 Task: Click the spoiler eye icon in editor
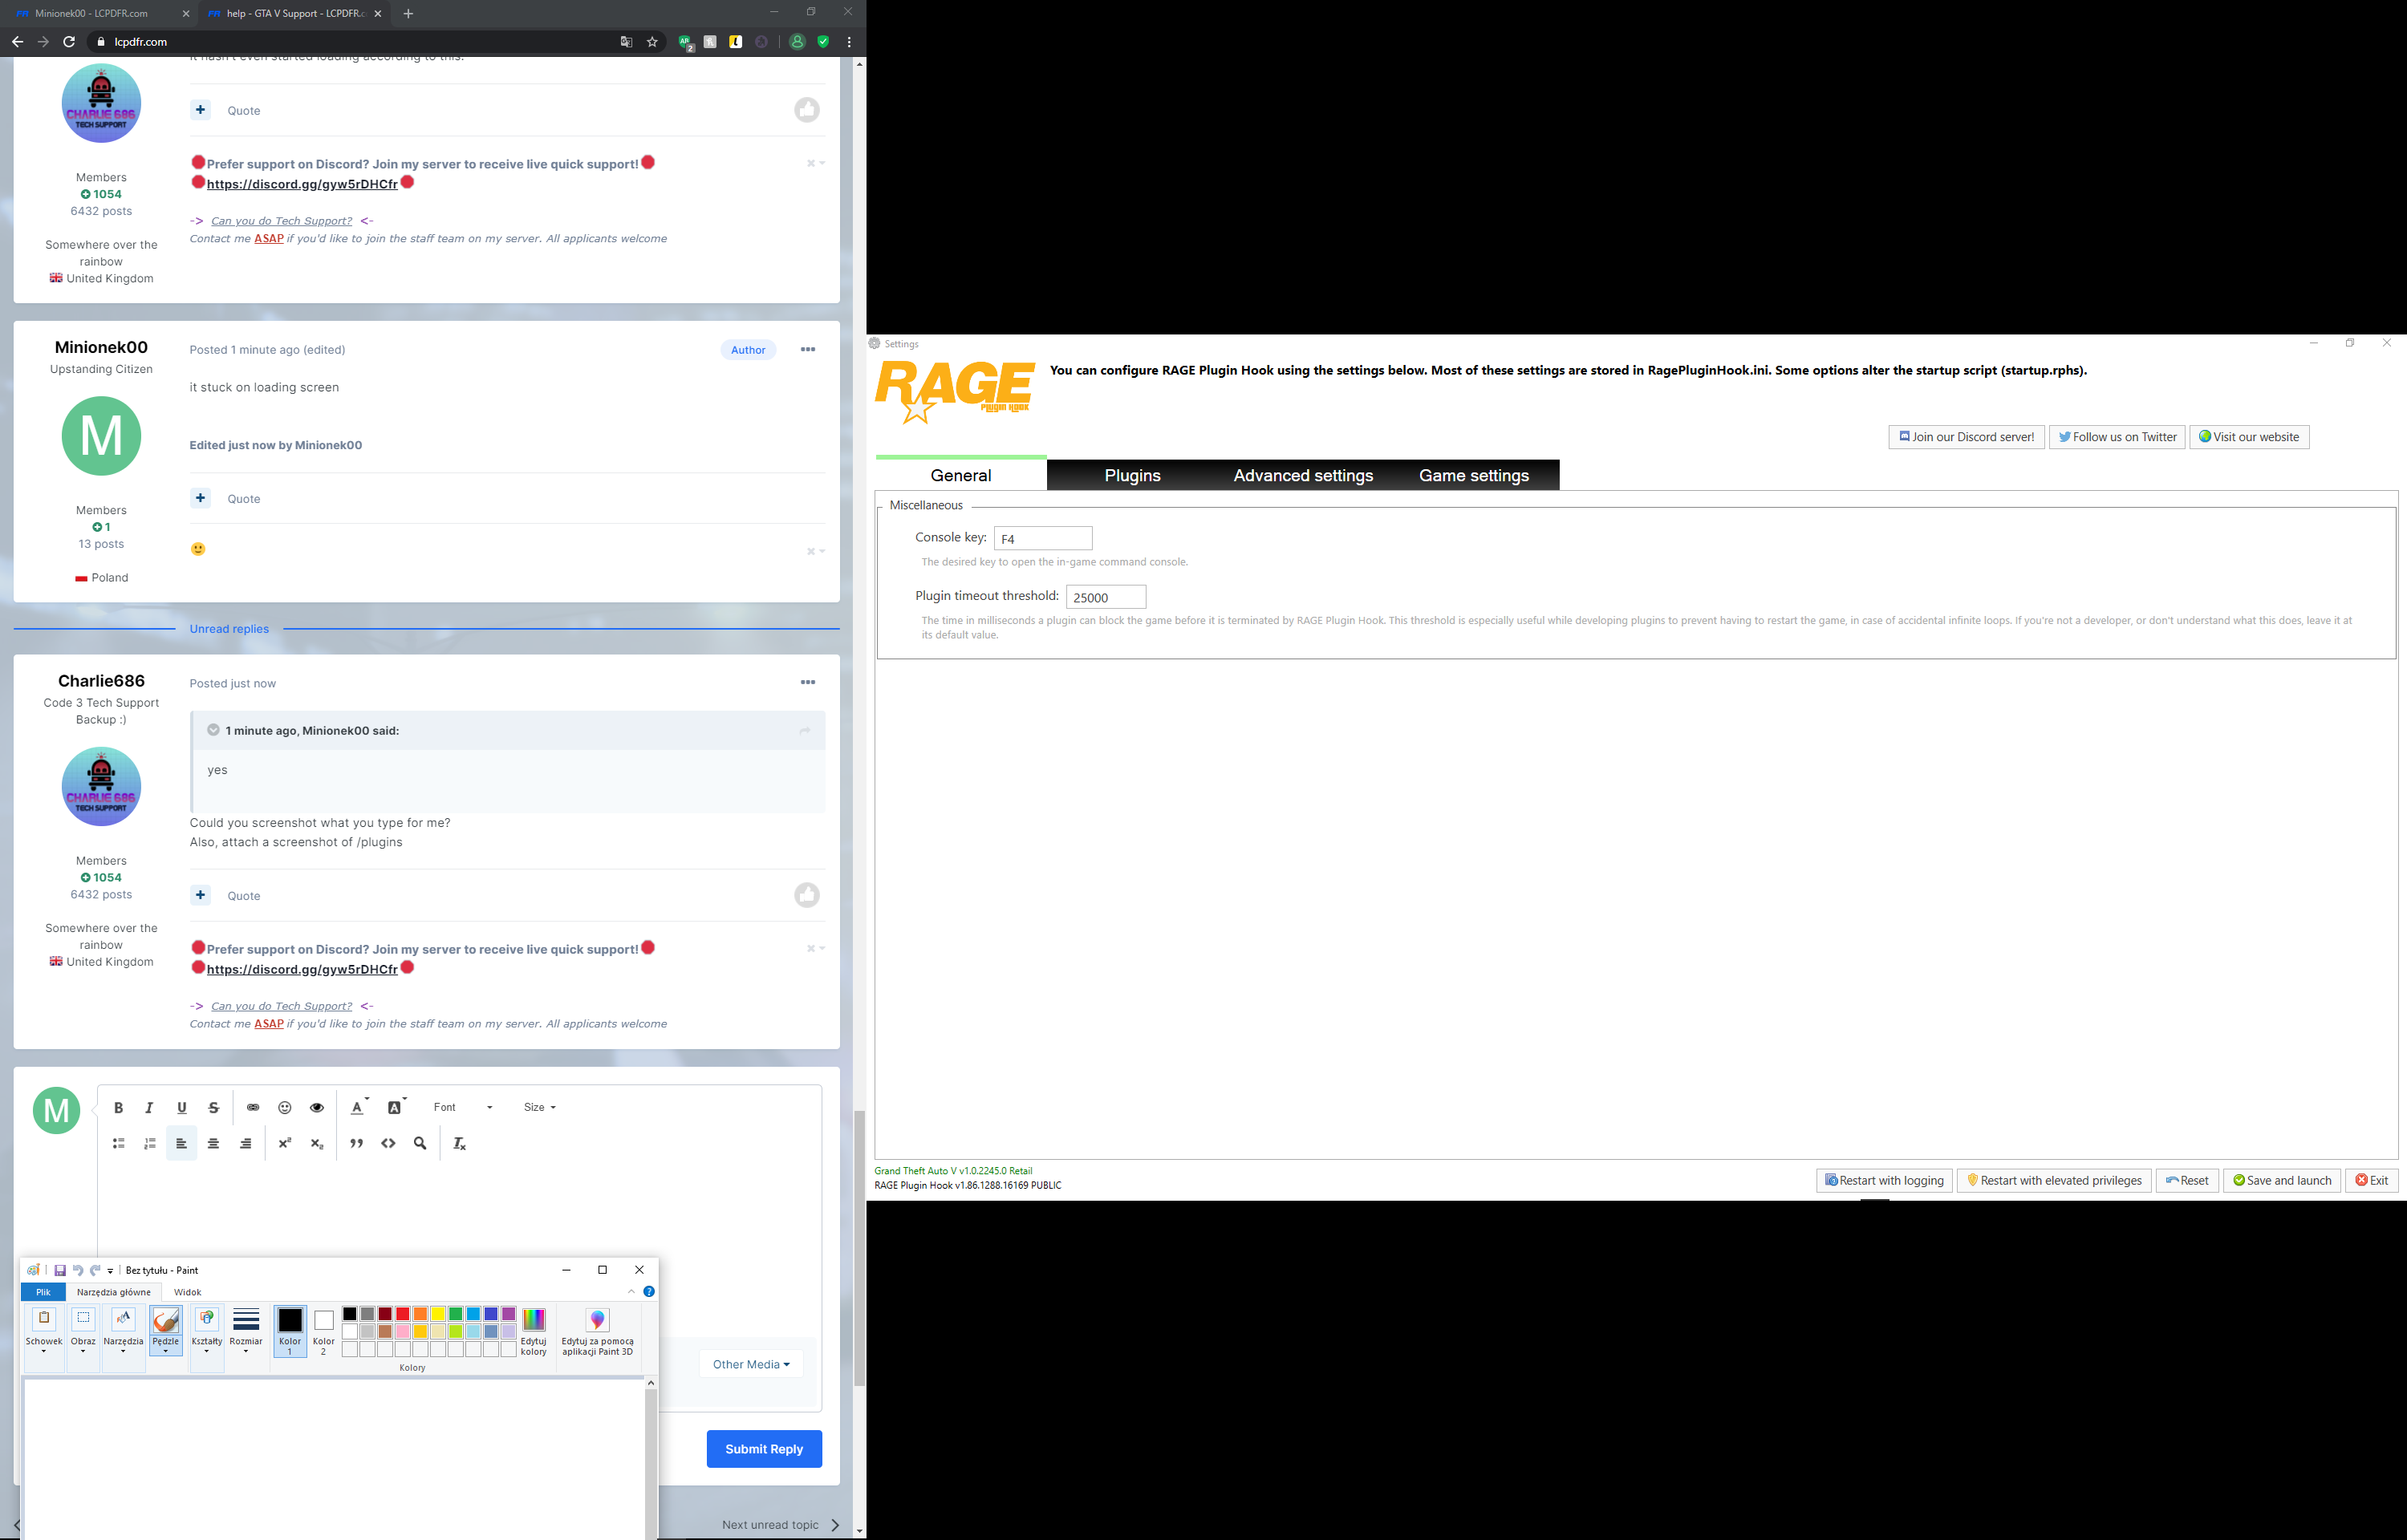pyautogui.click(x=317, y=1107)
